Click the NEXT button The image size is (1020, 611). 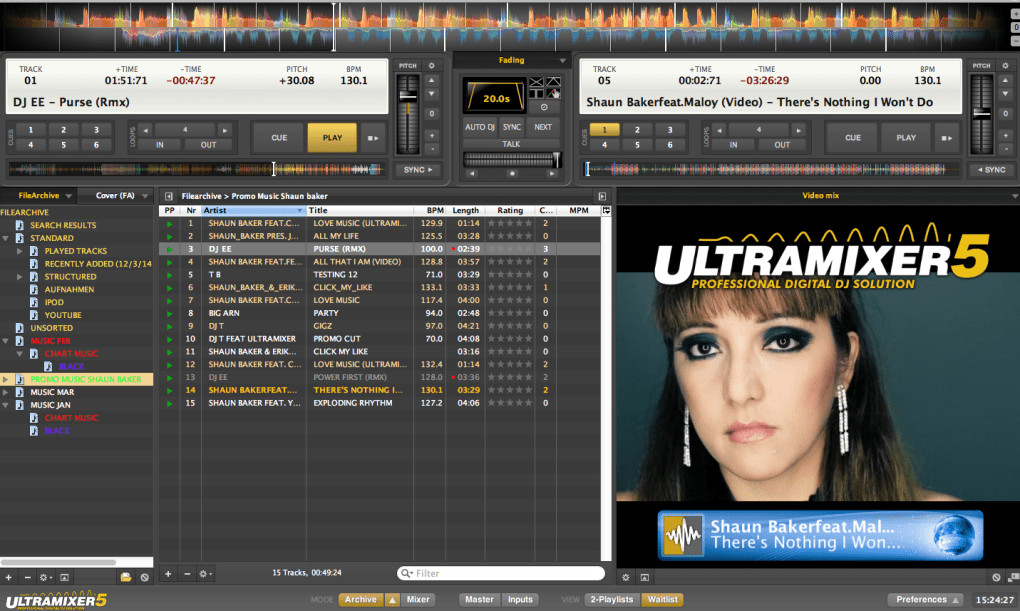[x=543, y=128]
